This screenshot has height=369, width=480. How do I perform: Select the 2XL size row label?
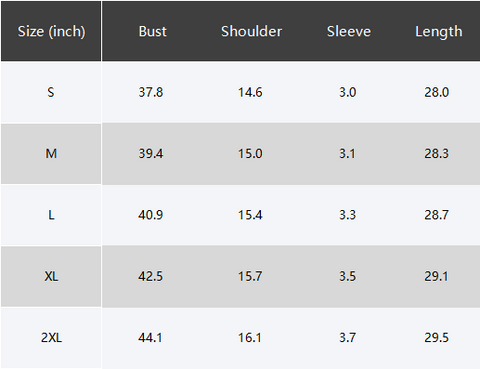[51, 338]
